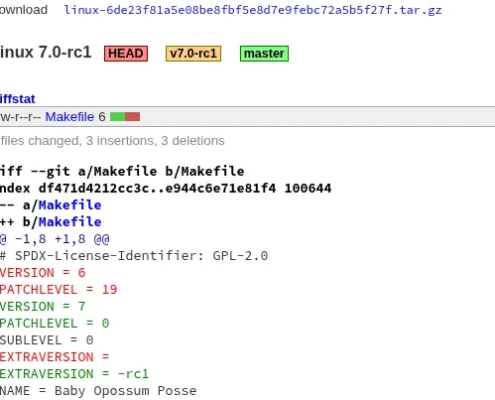Click the 'diff --git a/Makefile b/Makefile' line
Viewport: 495px width, 400px height.
point(122,171)
